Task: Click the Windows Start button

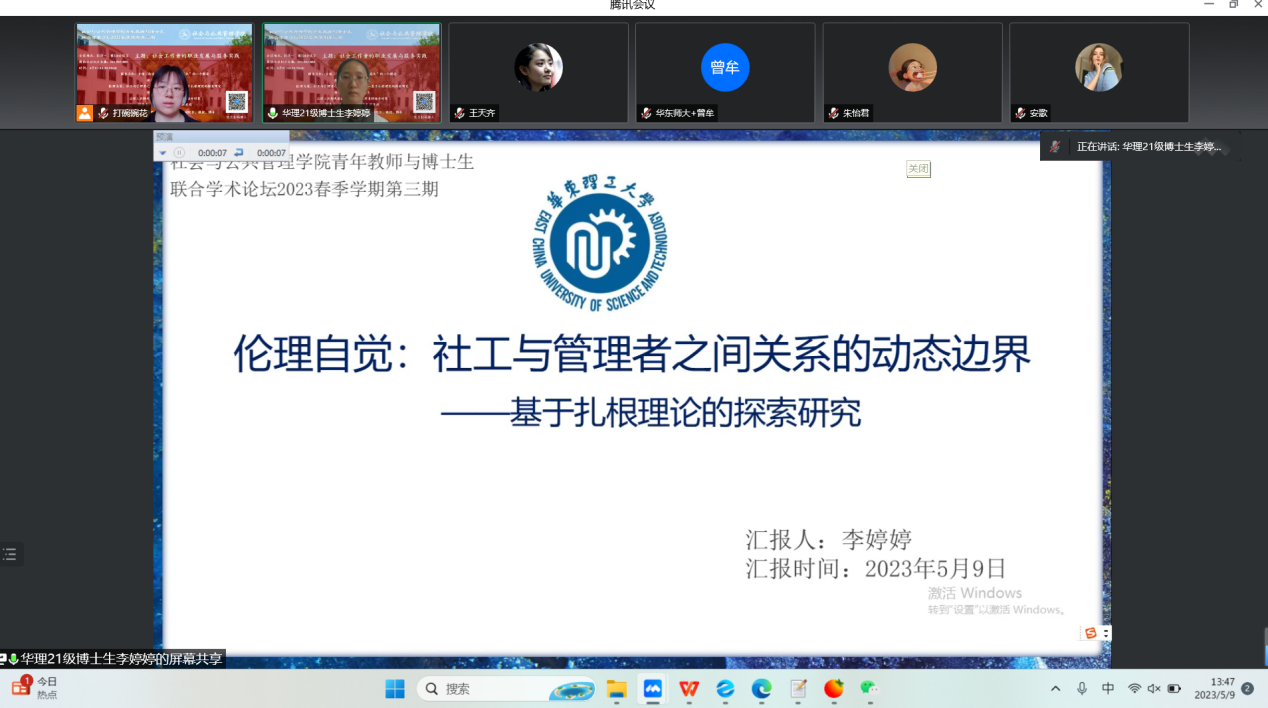Action: [x=395, y=689]
